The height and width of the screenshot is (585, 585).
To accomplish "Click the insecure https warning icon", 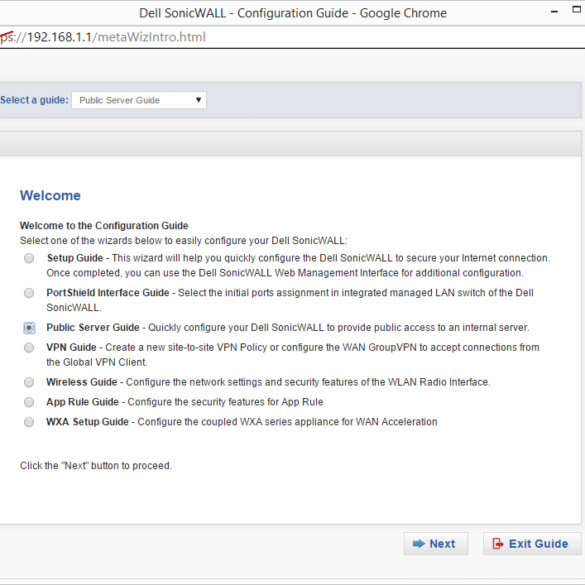I will pos(7,37).
